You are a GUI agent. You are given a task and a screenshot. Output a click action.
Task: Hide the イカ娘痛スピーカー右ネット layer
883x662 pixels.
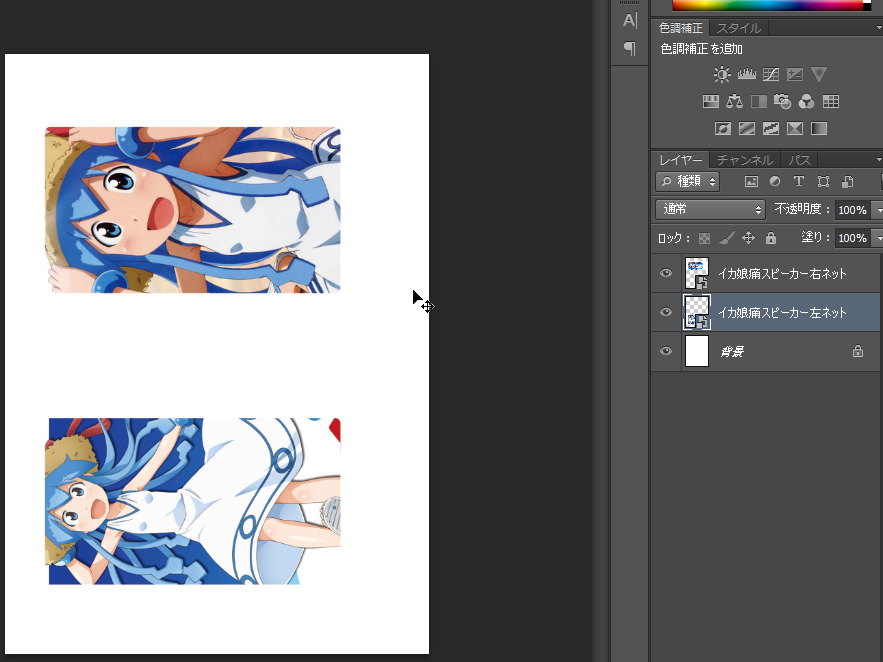pos(666,274)
